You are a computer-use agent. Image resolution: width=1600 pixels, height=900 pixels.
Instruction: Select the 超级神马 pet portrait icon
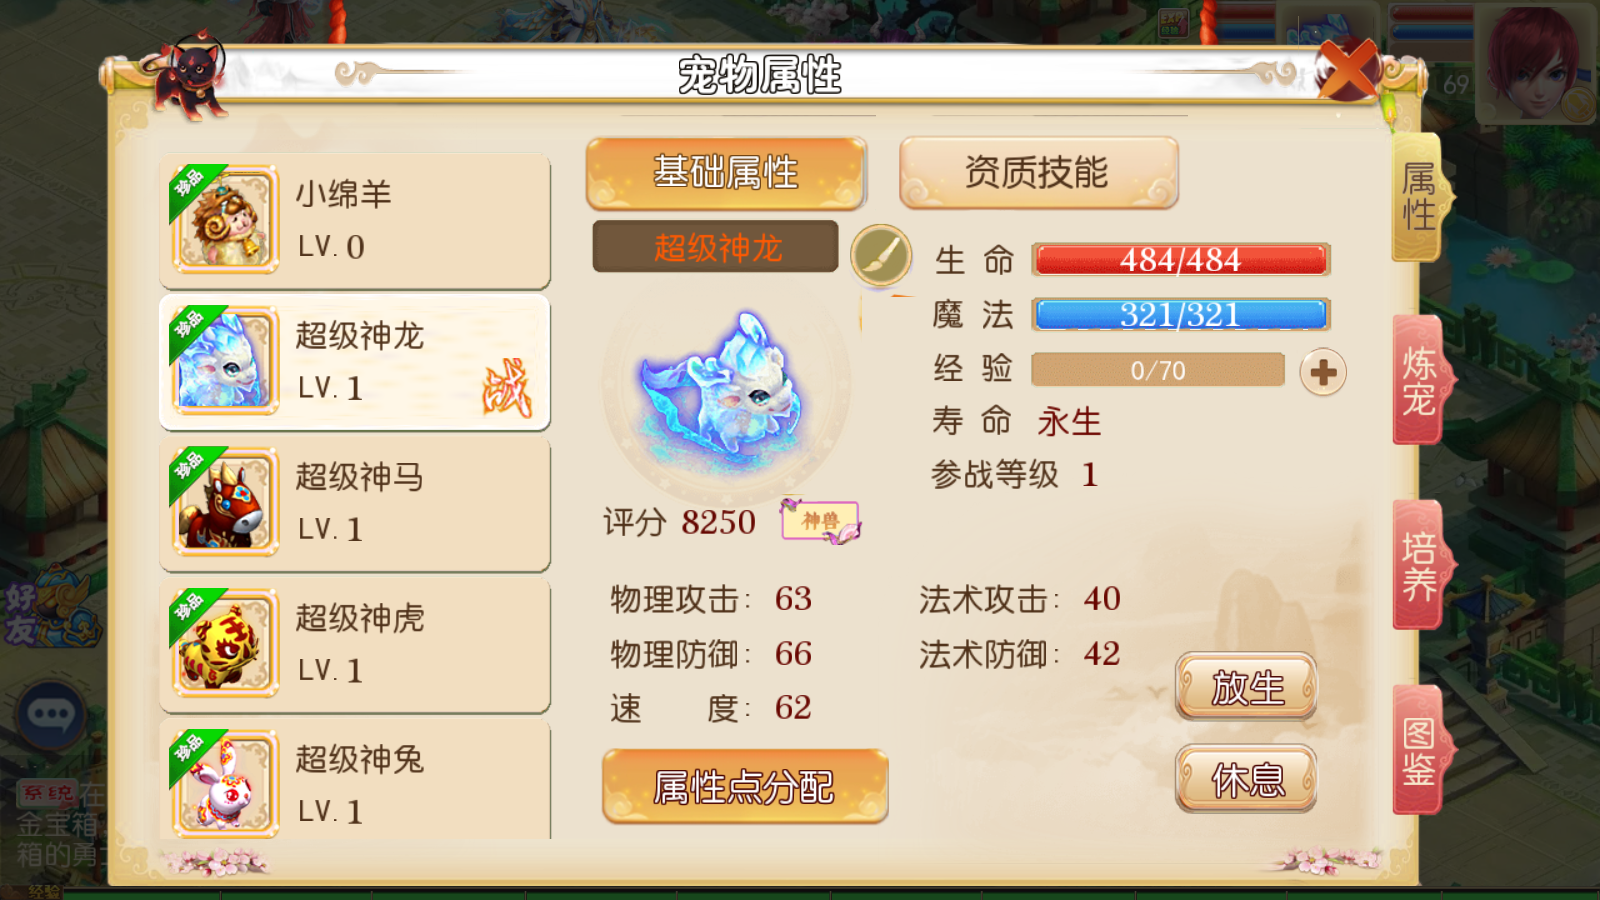pos(225,502)
